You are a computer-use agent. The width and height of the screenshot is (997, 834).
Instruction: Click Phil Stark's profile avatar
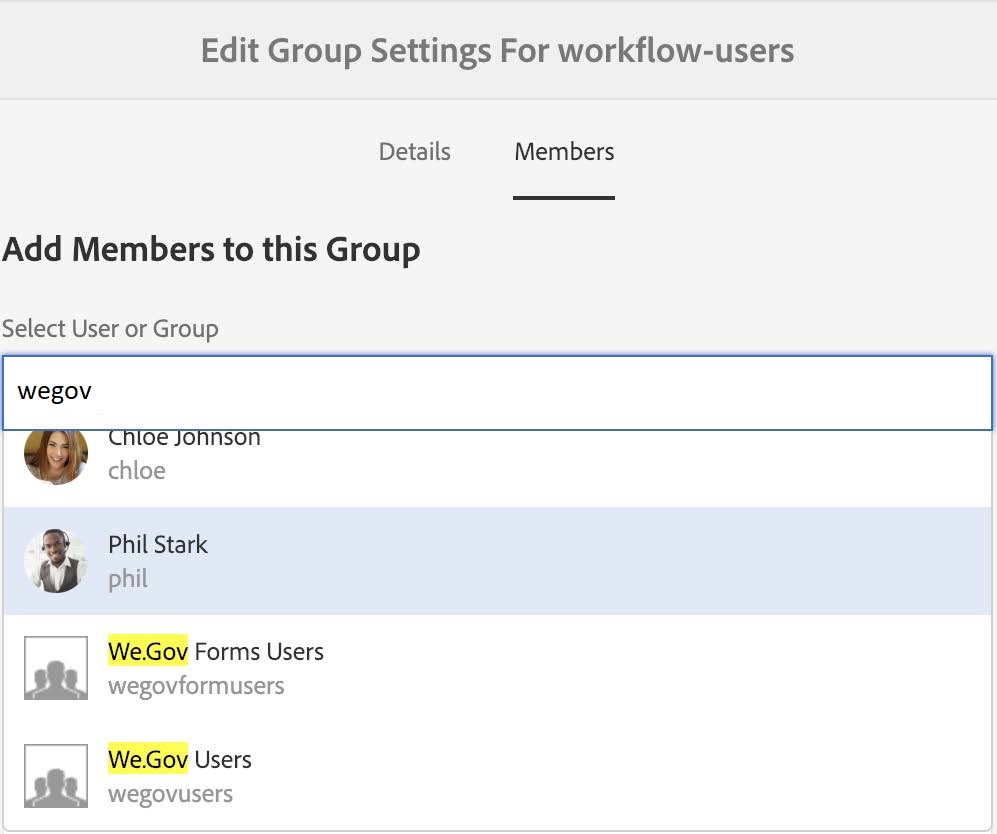click(56, 561)
